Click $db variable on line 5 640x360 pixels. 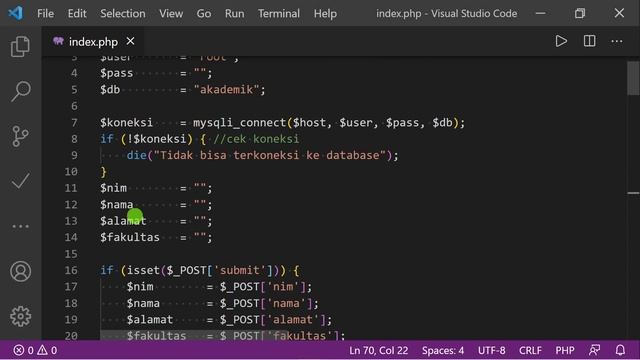[110, 89]
